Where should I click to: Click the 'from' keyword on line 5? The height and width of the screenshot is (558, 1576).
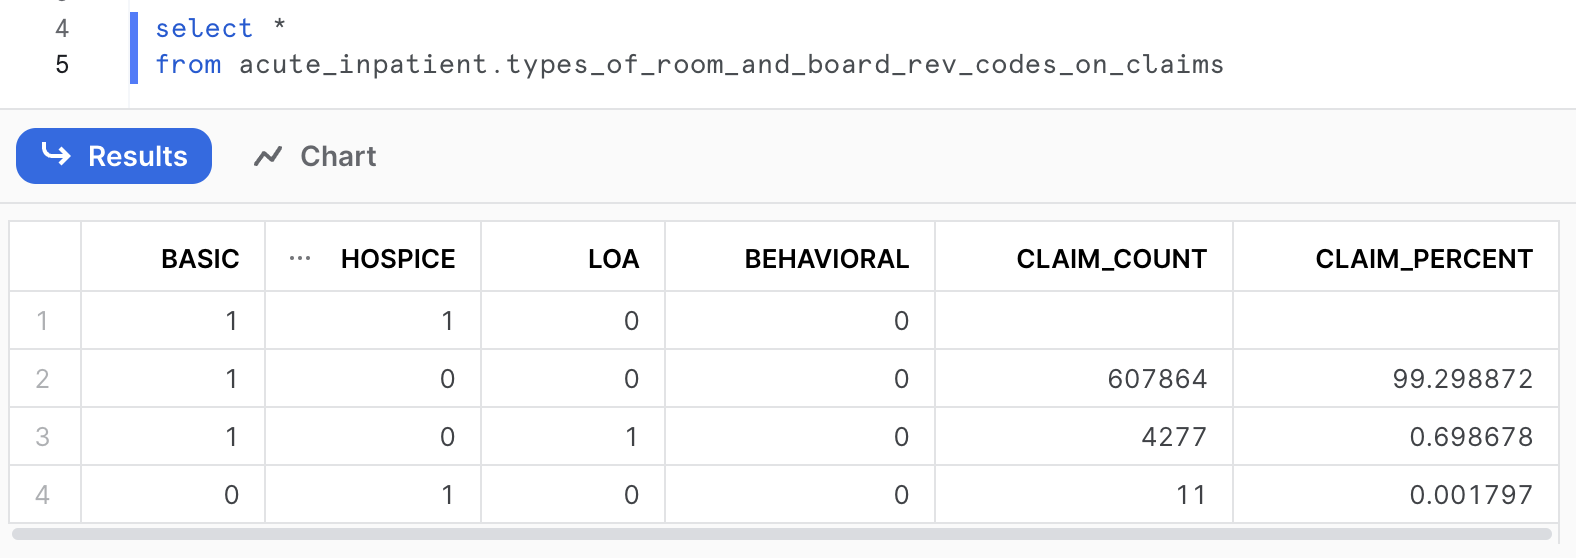(x=188, y=65)
